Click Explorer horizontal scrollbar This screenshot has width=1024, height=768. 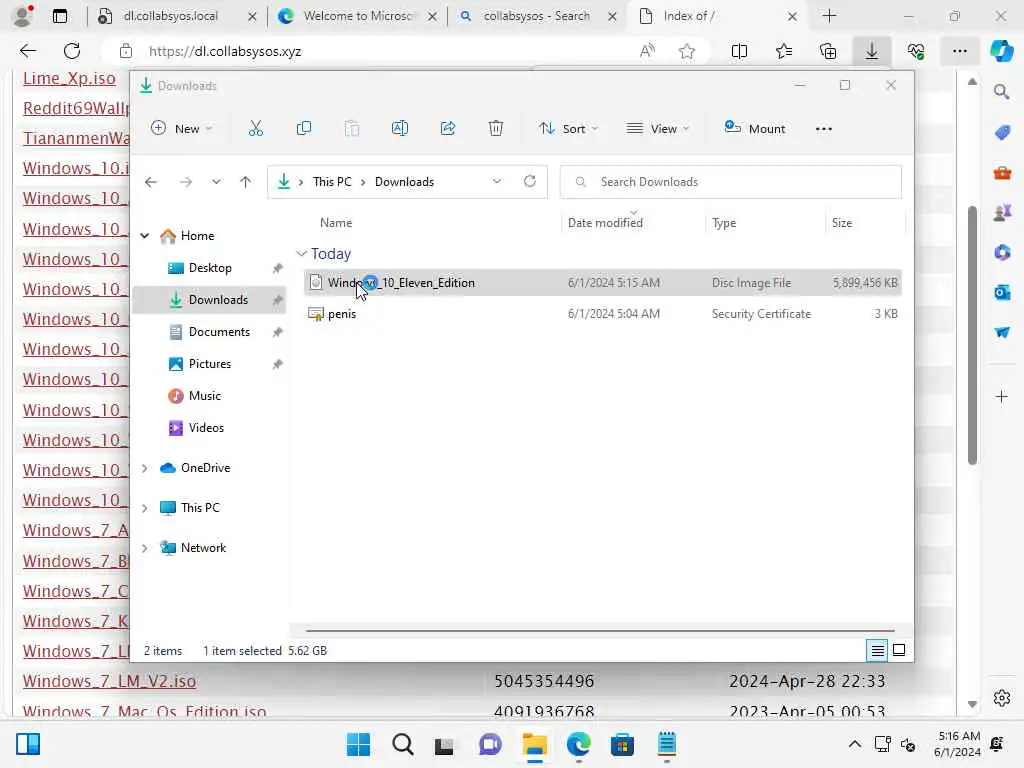[600, 631]
